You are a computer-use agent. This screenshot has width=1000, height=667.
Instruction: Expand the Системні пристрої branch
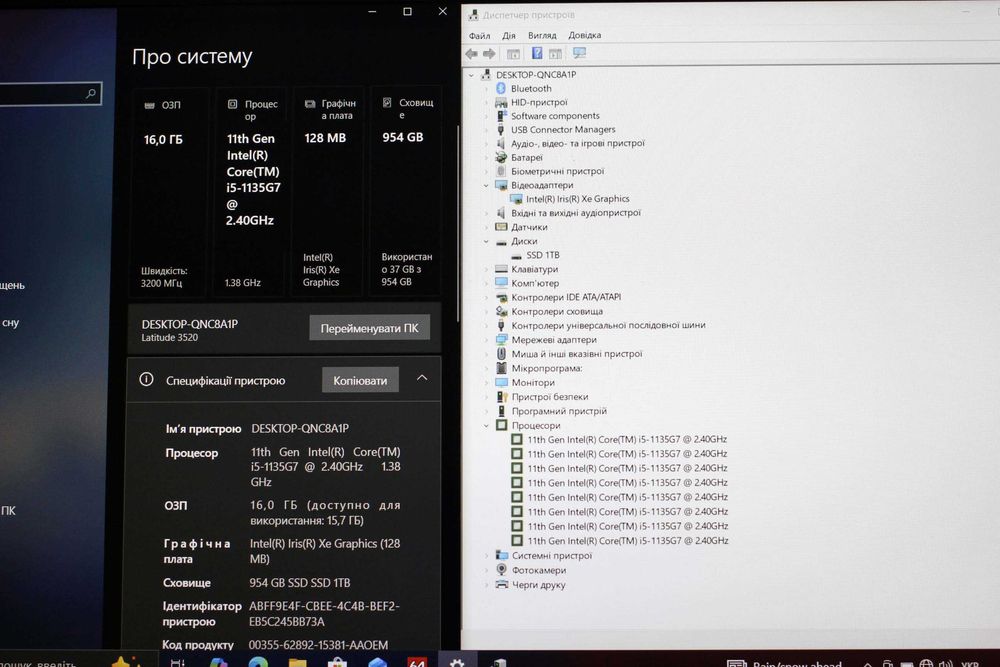pos(486,555)
